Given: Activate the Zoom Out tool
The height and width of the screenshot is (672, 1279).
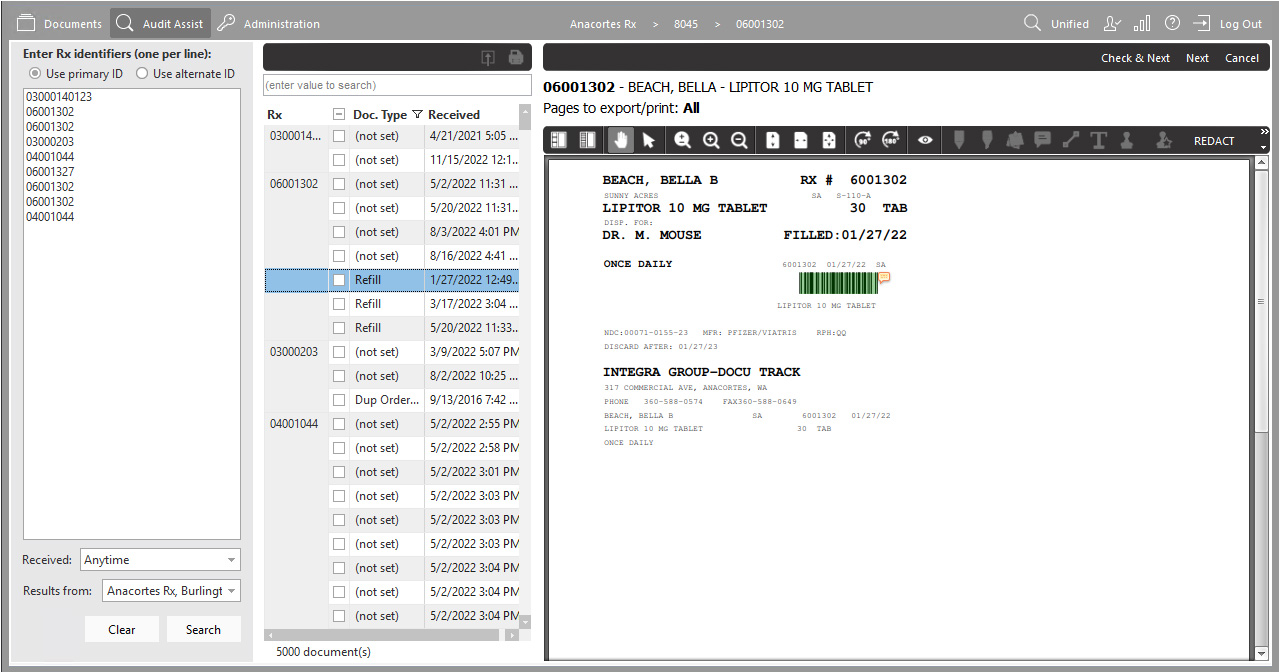Looking at the screenshot, I should [x=738, y=140].
